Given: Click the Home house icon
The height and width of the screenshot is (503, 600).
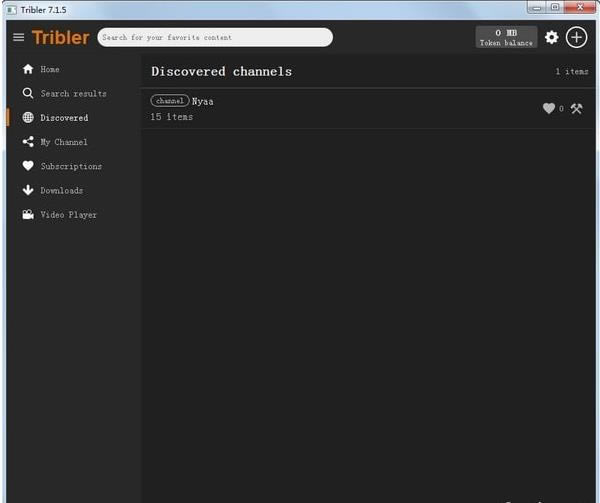Looking at the screenshot, I should point(28,69).
